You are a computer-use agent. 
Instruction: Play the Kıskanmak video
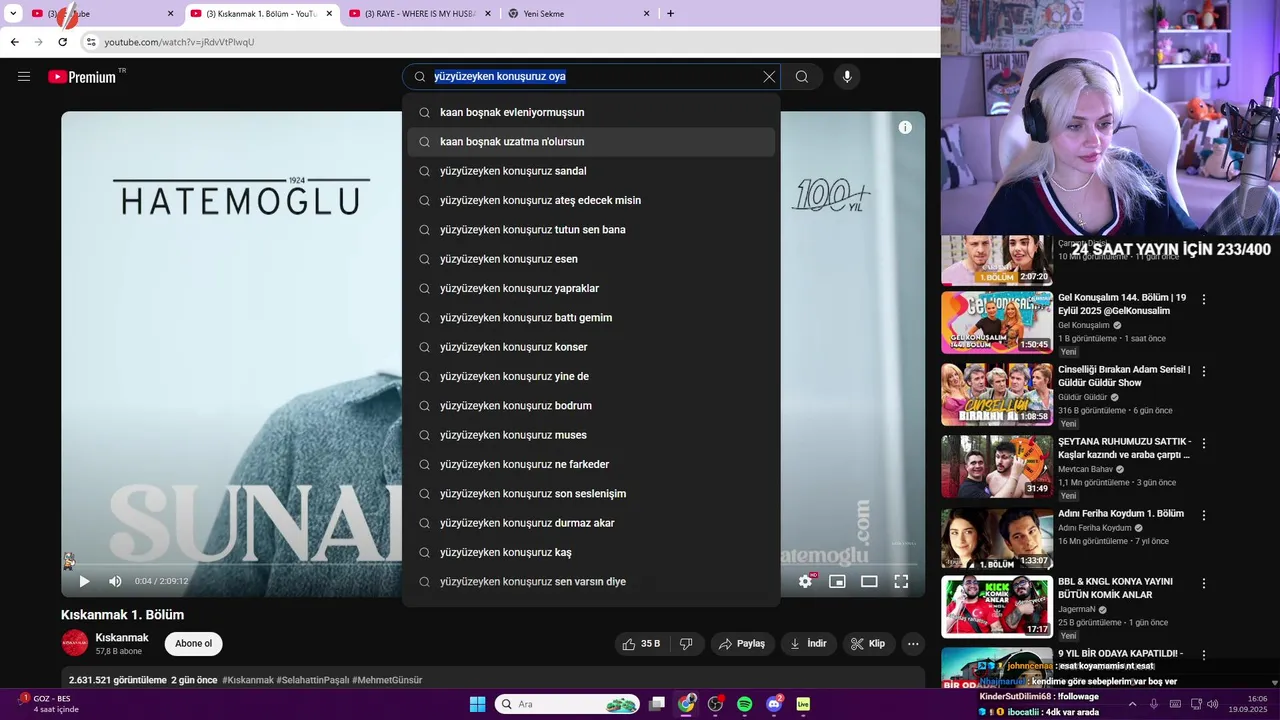pyautogui.click(x=84, y=581)
